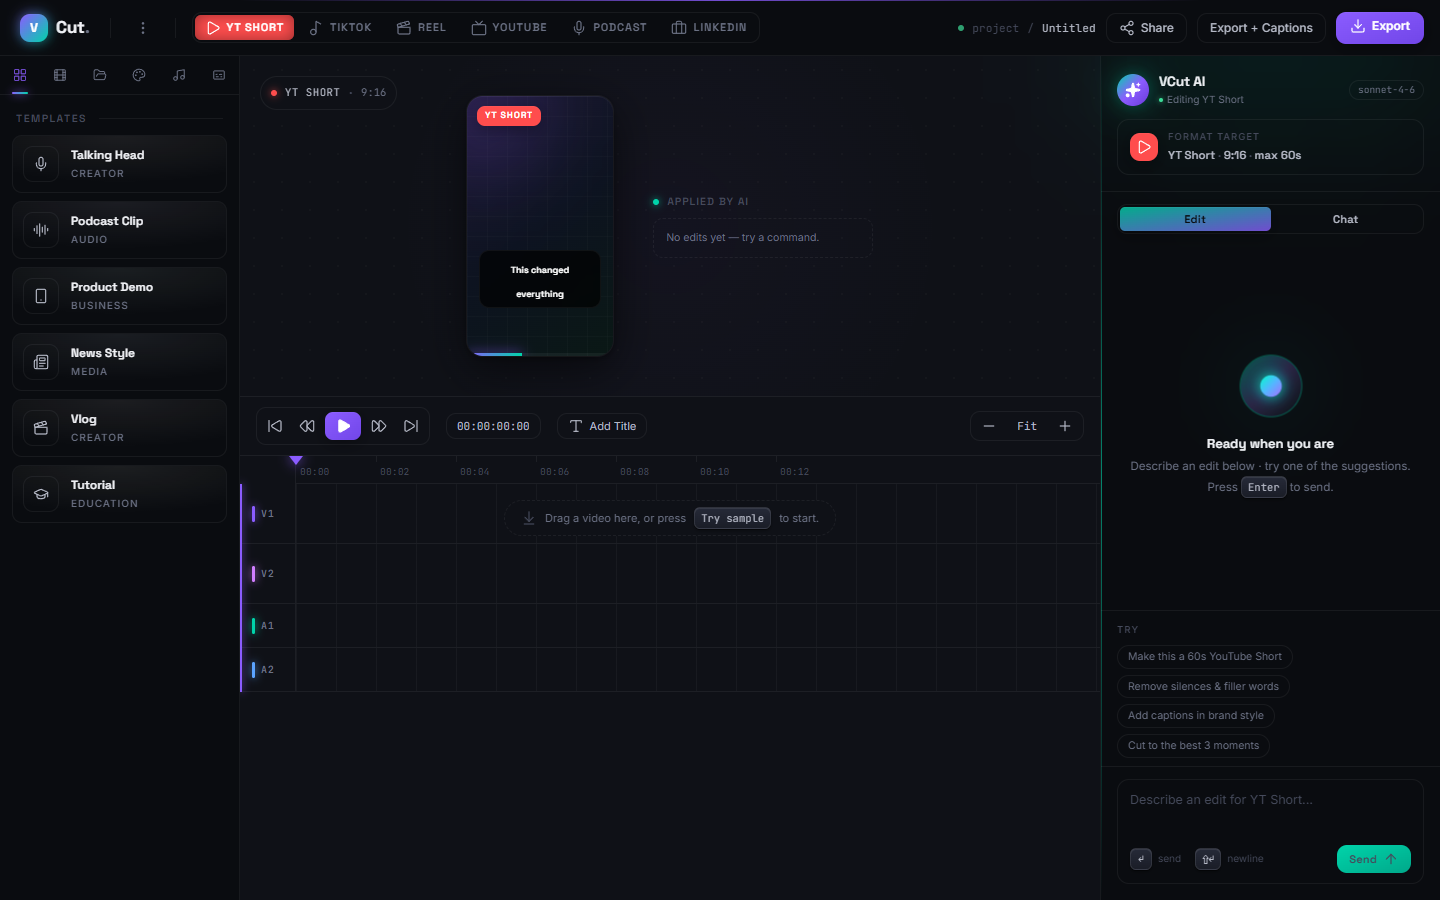Open the music note audio panel
Image resolution: width=1440 pixels, height=900 pixels.
(x=179, y=75)
